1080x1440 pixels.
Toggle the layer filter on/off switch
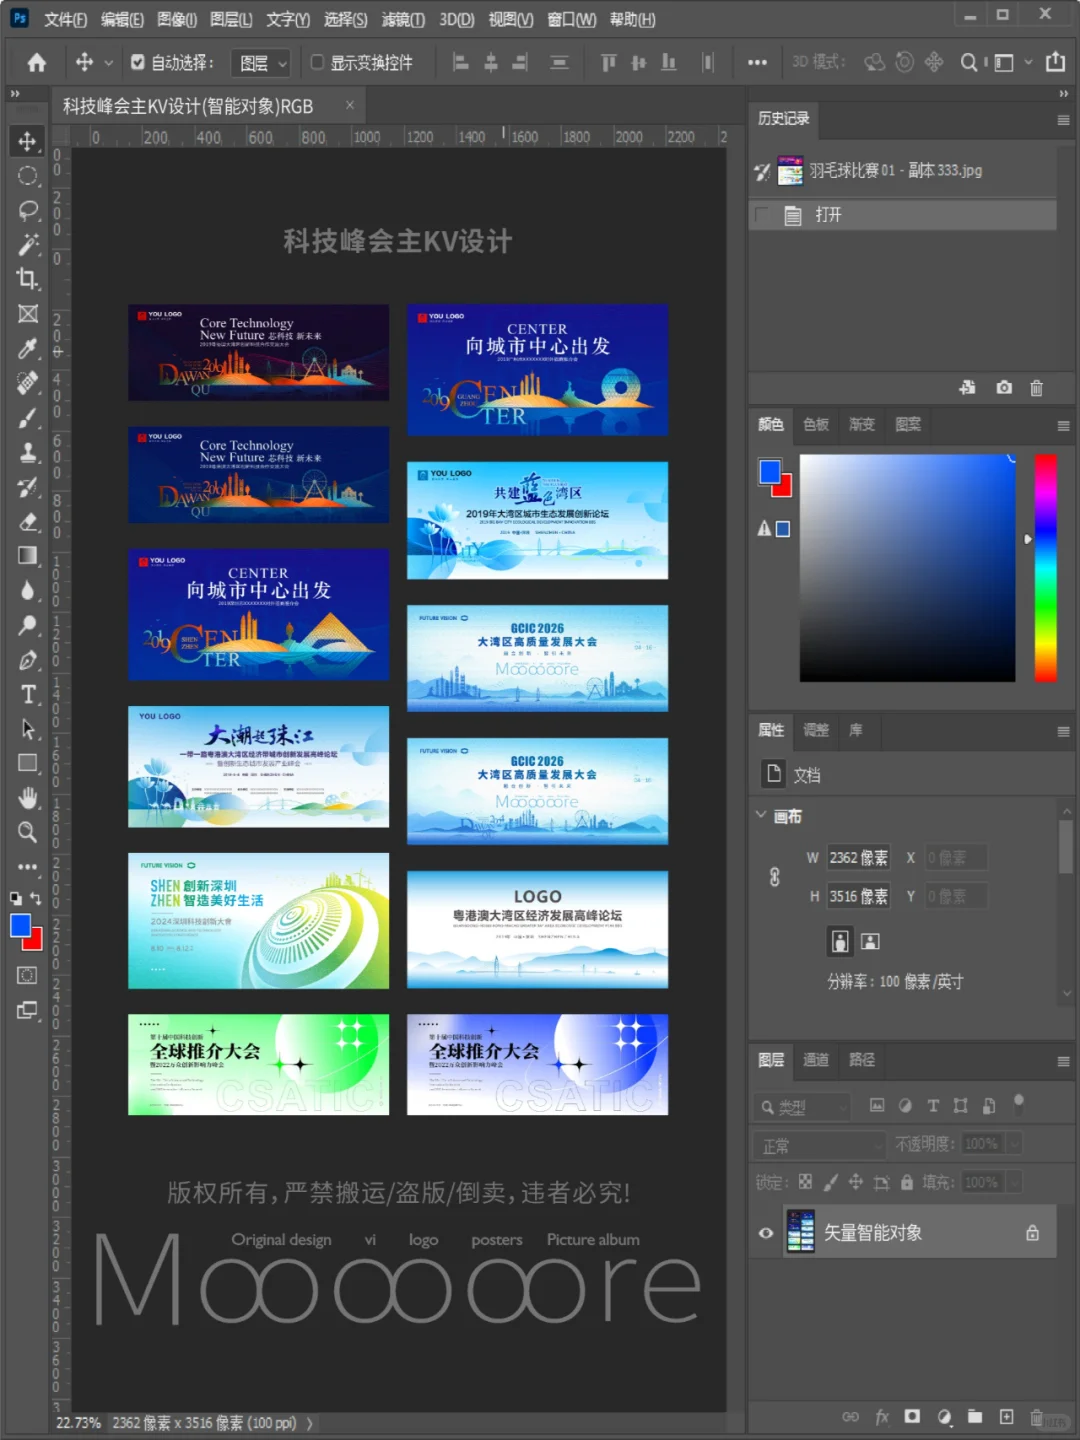[x=1019, y=1103]
